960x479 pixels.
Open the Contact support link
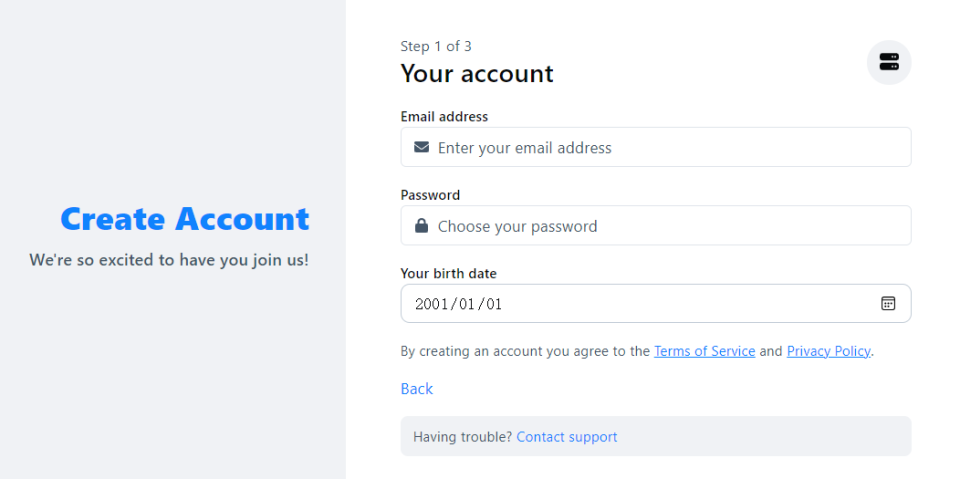(566, 437)
